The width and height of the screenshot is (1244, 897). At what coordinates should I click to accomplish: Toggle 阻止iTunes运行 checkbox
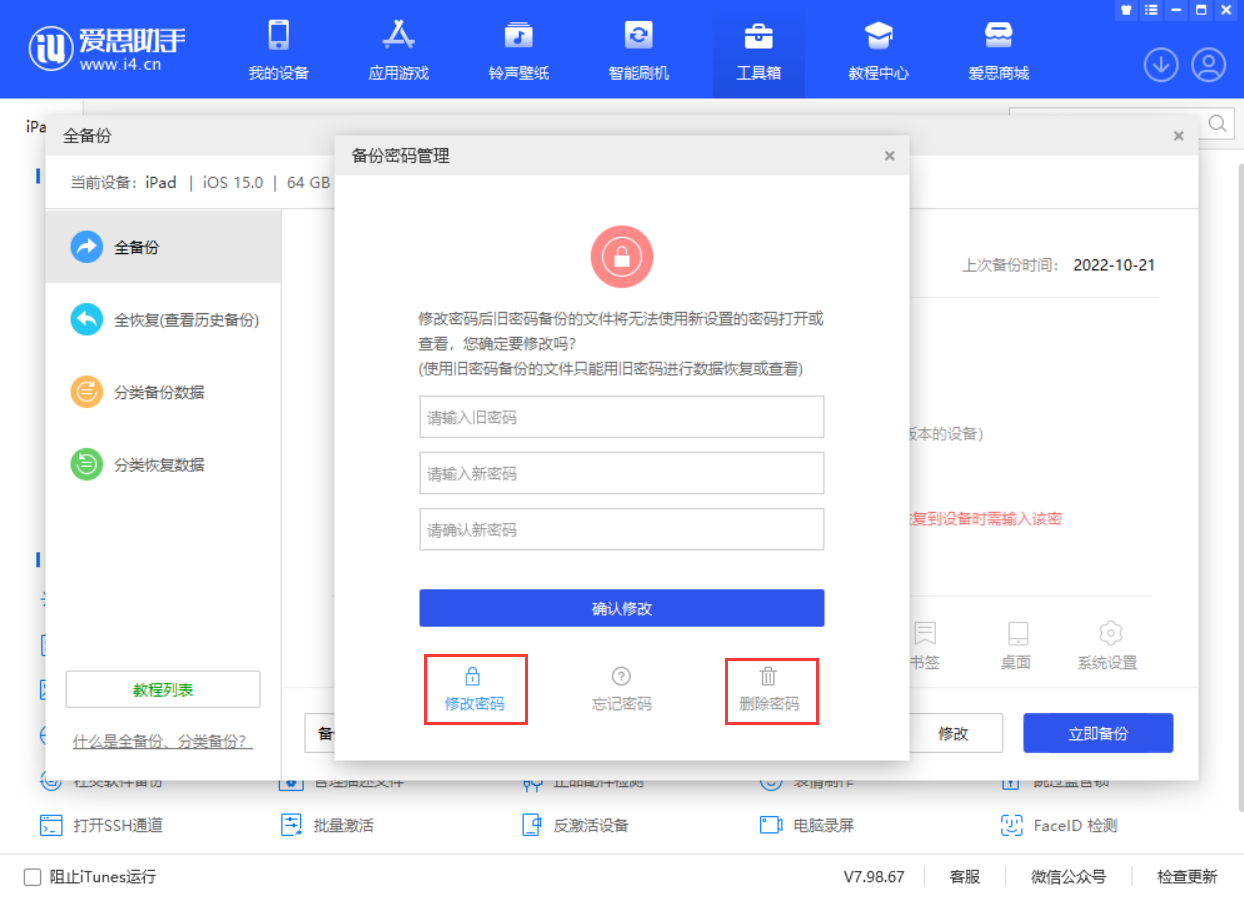point(32,877)
